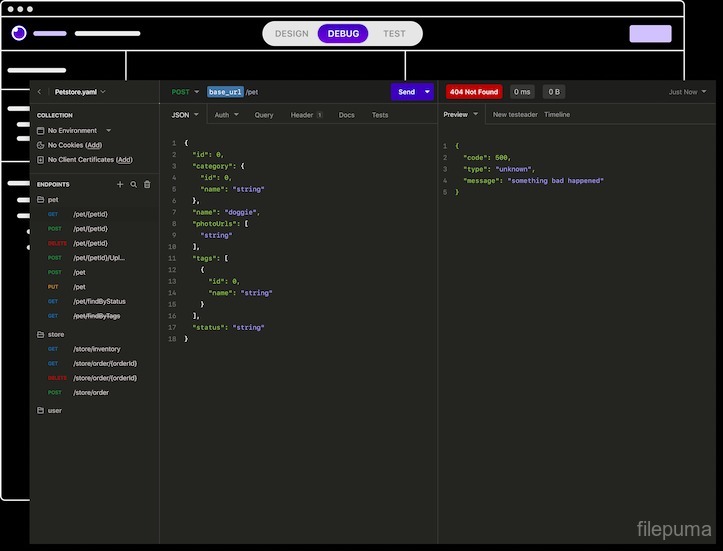The height and width of the screenshot is (551, 723).
Task: Click the base_url request URL field
Action: pyautogui.click(x=225, y=92)
